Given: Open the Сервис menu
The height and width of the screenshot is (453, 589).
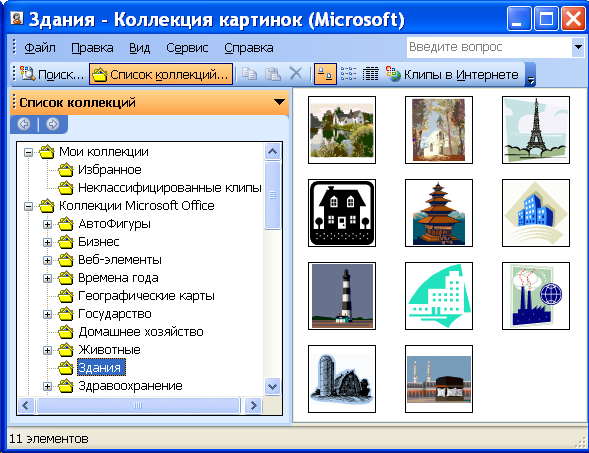Looking at the screenshot, I should pyautogui.click(x=187, y=48).
